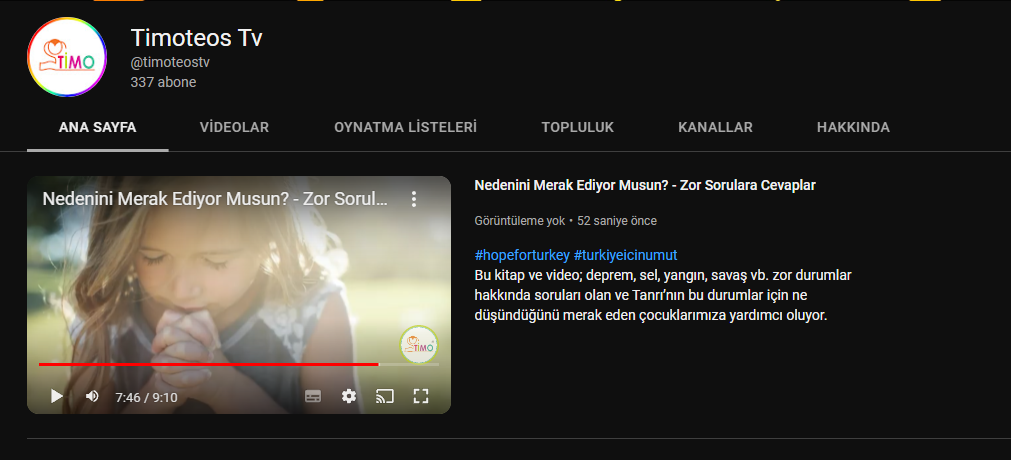Open the HAKKINDA tab
Image resolution: width=1011 pixels, height=460 pixels.
point(853,128)
